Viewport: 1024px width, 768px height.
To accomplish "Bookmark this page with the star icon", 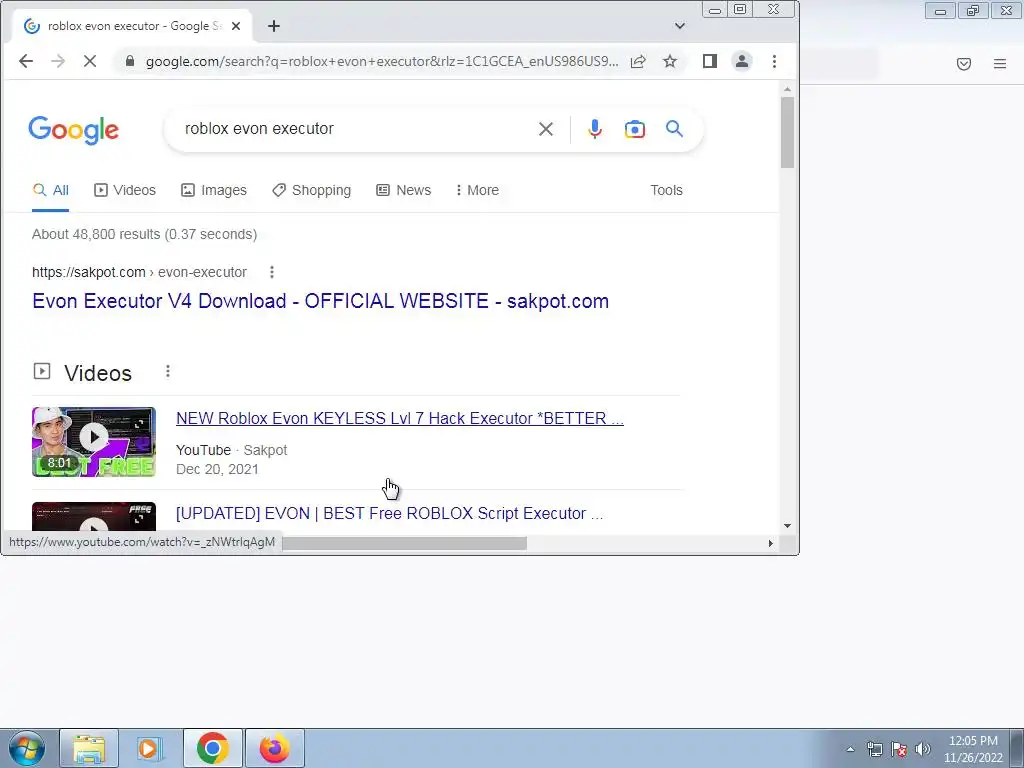I will pyautogui.click(x=670, y=61).
